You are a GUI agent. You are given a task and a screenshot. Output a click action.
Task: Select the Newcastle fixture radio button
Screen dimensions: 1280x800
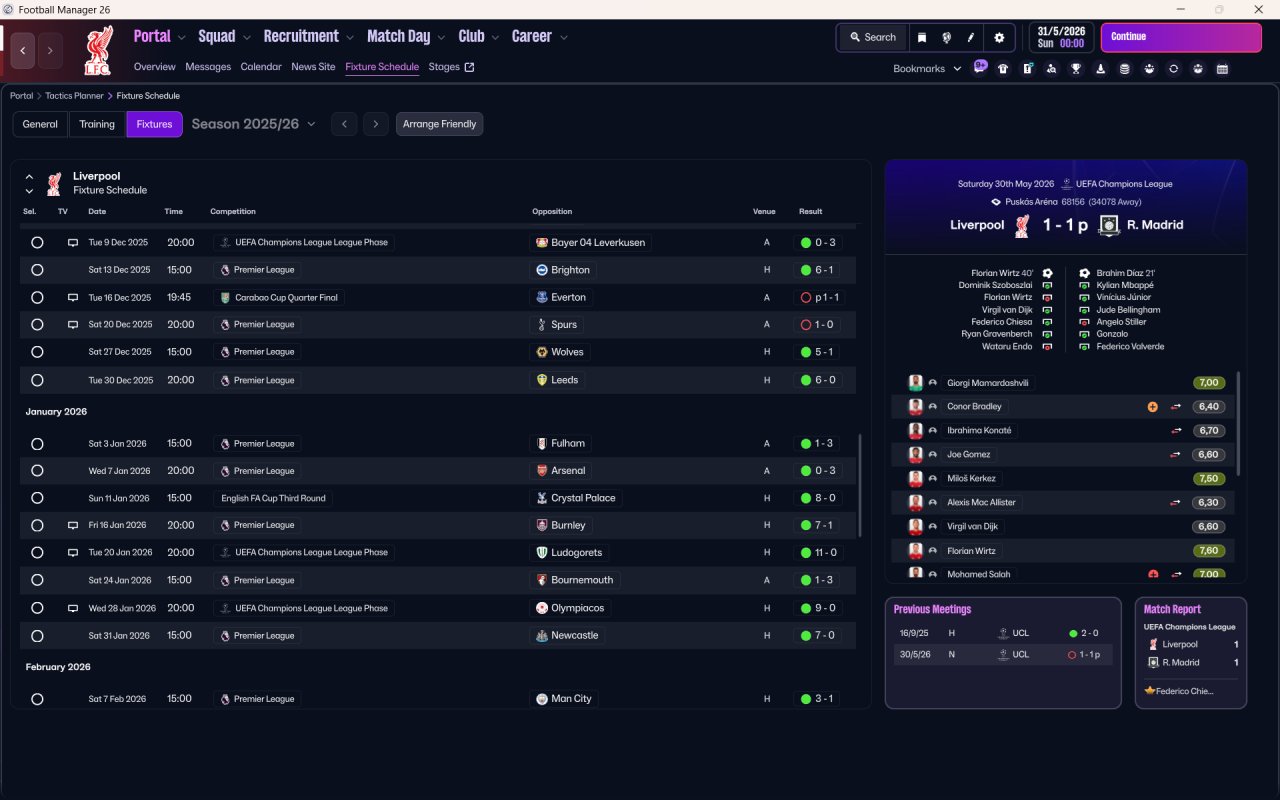37,636
